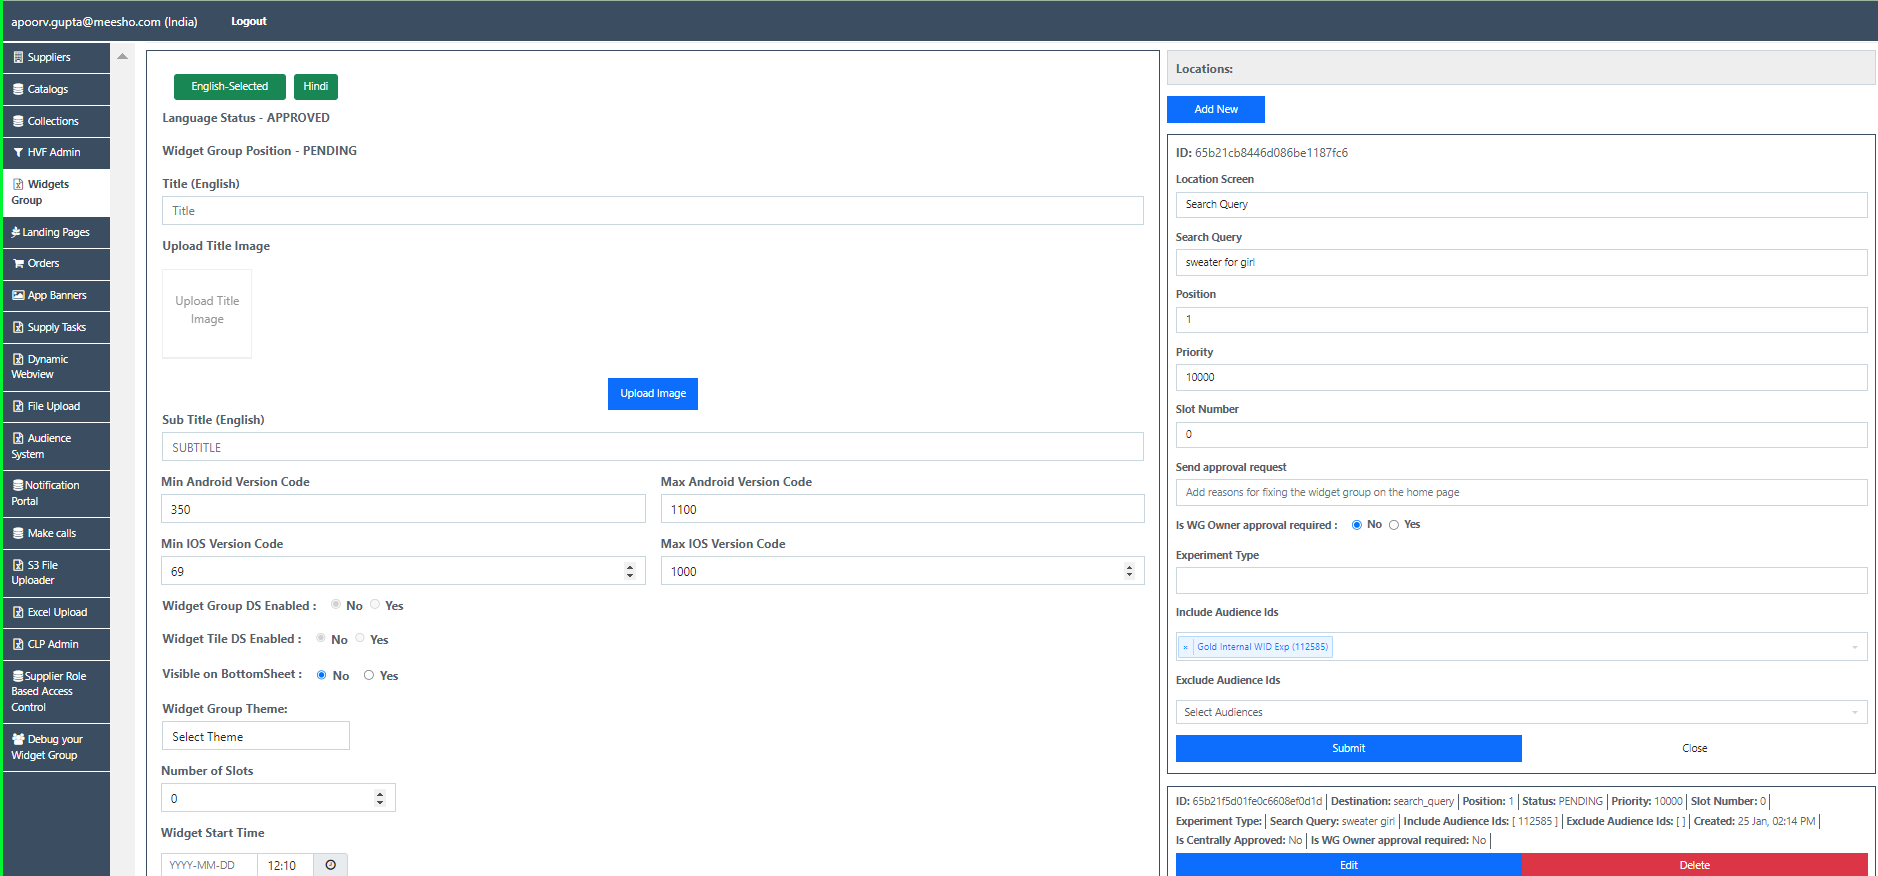The height and width of the screenshot is (876, 1878).
Task: Click the Upload Title Image placeholder
Action: 207,313
